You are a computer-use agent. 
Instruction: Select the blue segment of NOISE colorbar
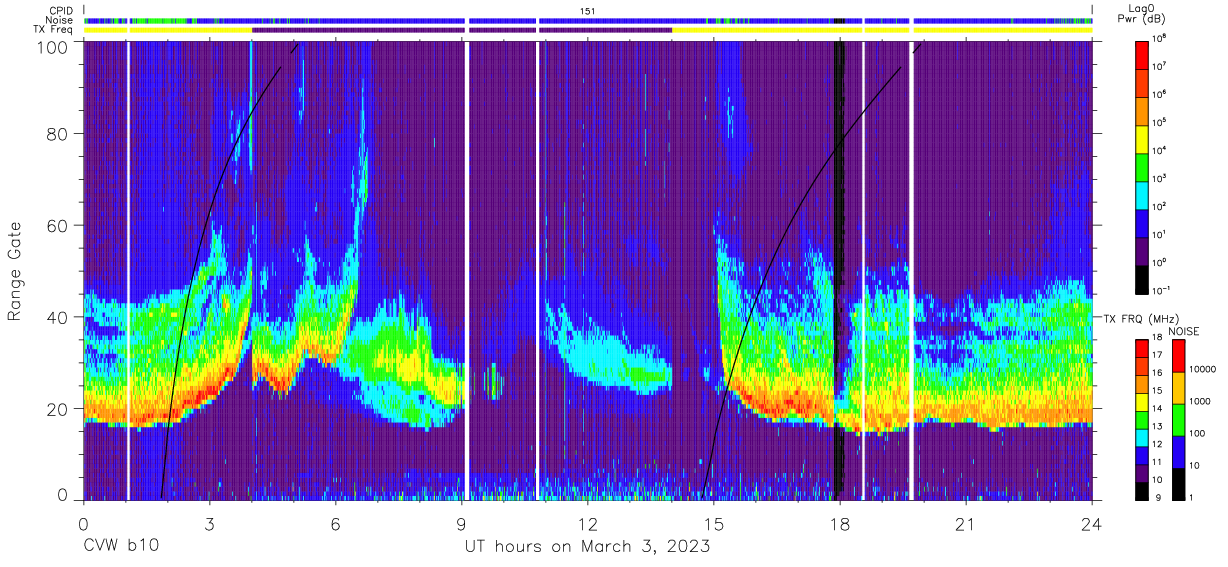point(1179,452)
